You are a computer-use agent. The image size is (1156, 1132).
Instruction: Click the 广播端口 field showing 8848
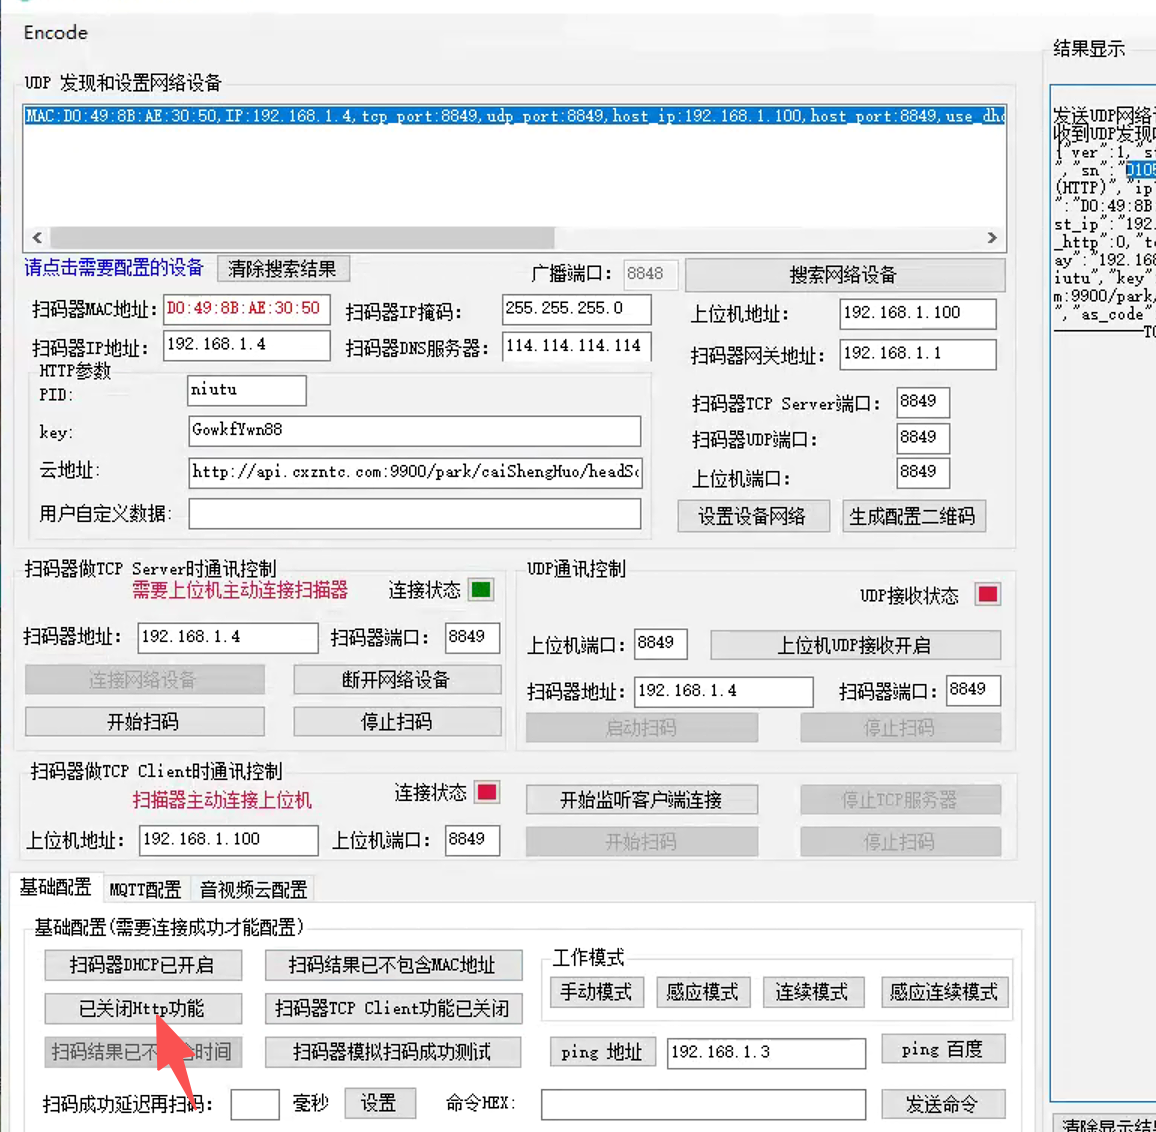click(x=650, y=274)
